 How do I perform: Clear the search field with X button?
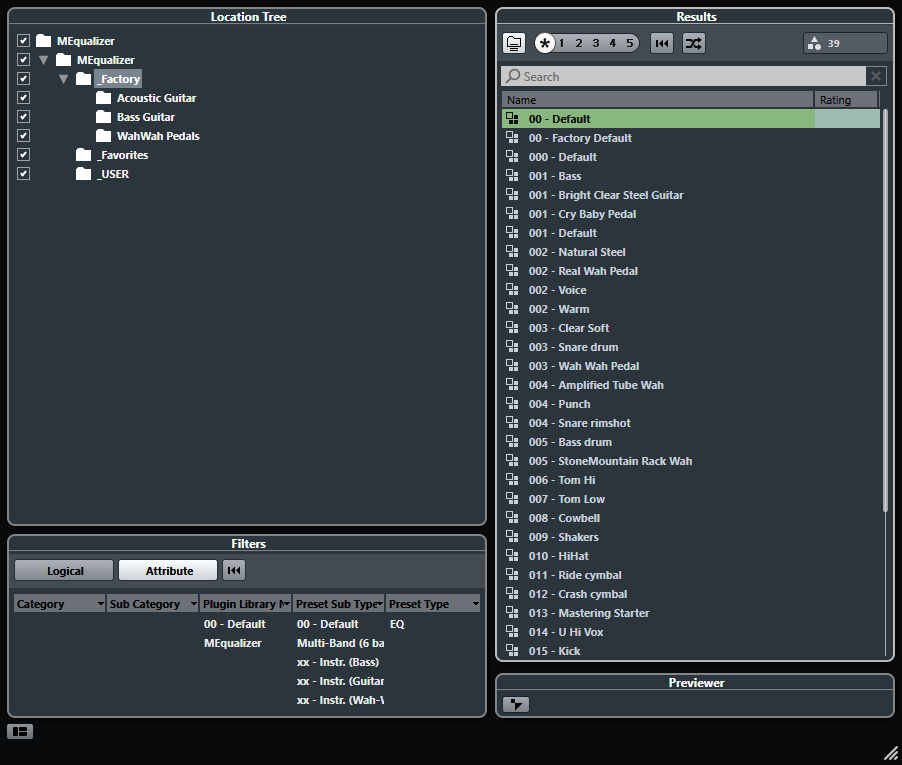[x=876, y=76]
